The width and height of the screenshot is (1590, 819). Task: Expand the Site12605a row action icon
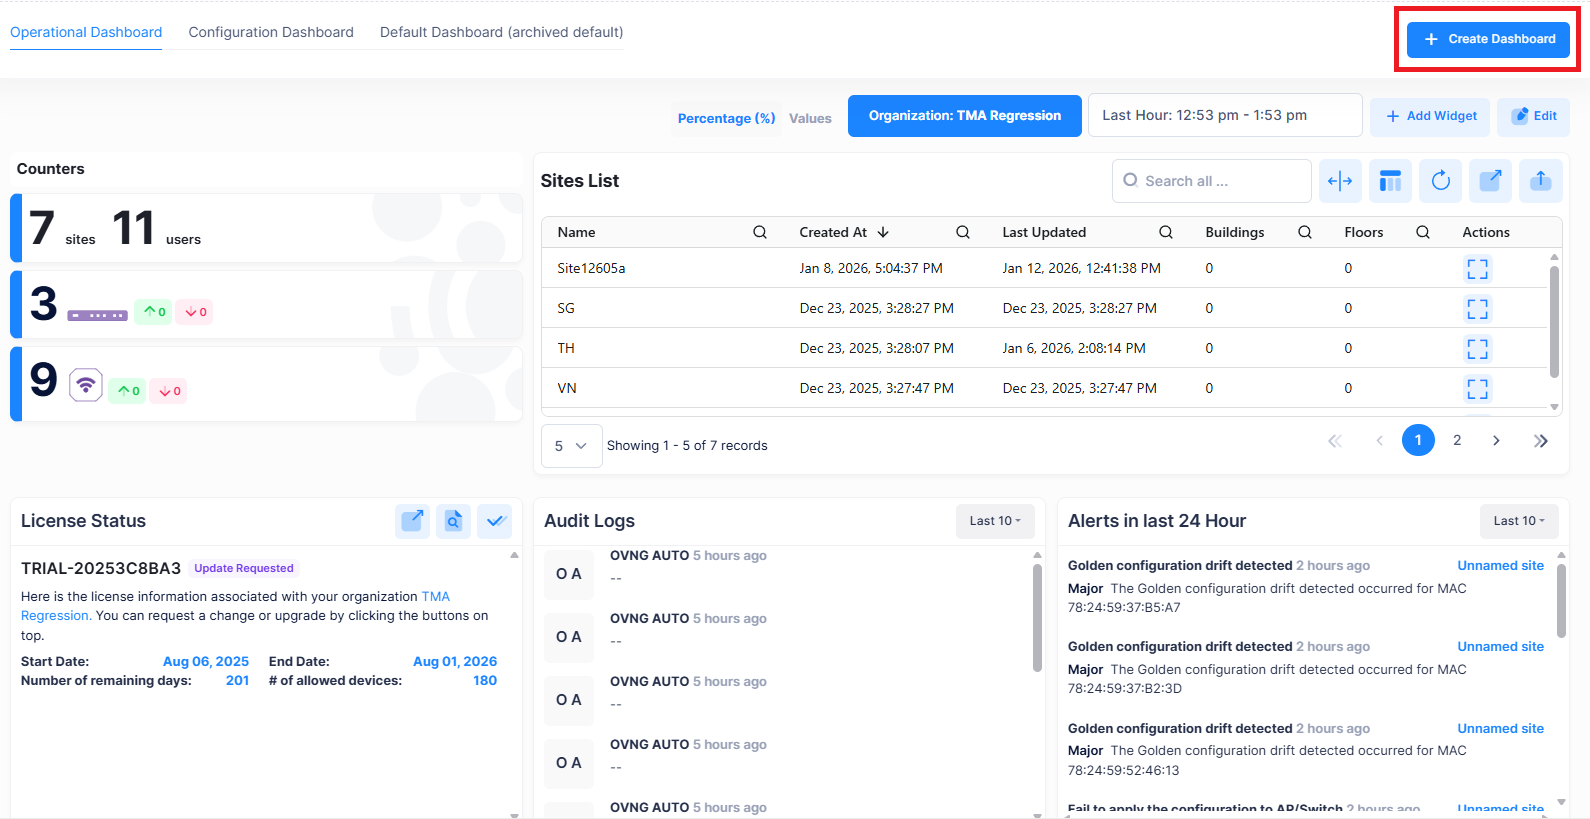click(1477, 269)
